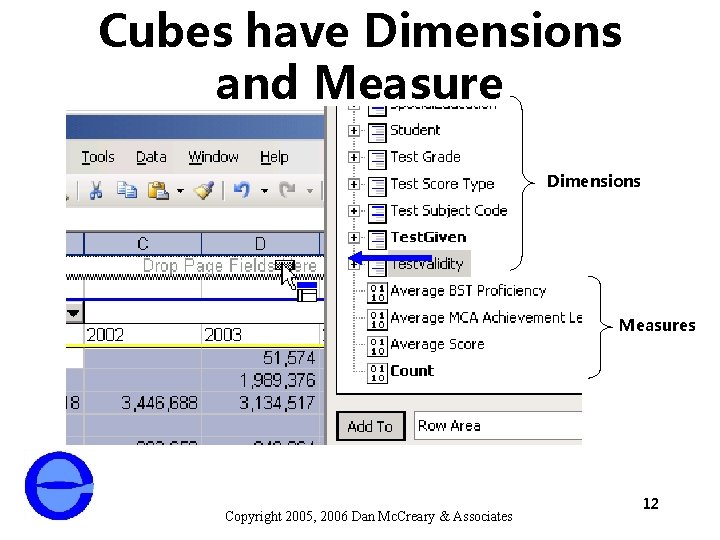This screenshot has width=720, height=540.
Task: Expand the Test Subject Code node
Action: 354,211
